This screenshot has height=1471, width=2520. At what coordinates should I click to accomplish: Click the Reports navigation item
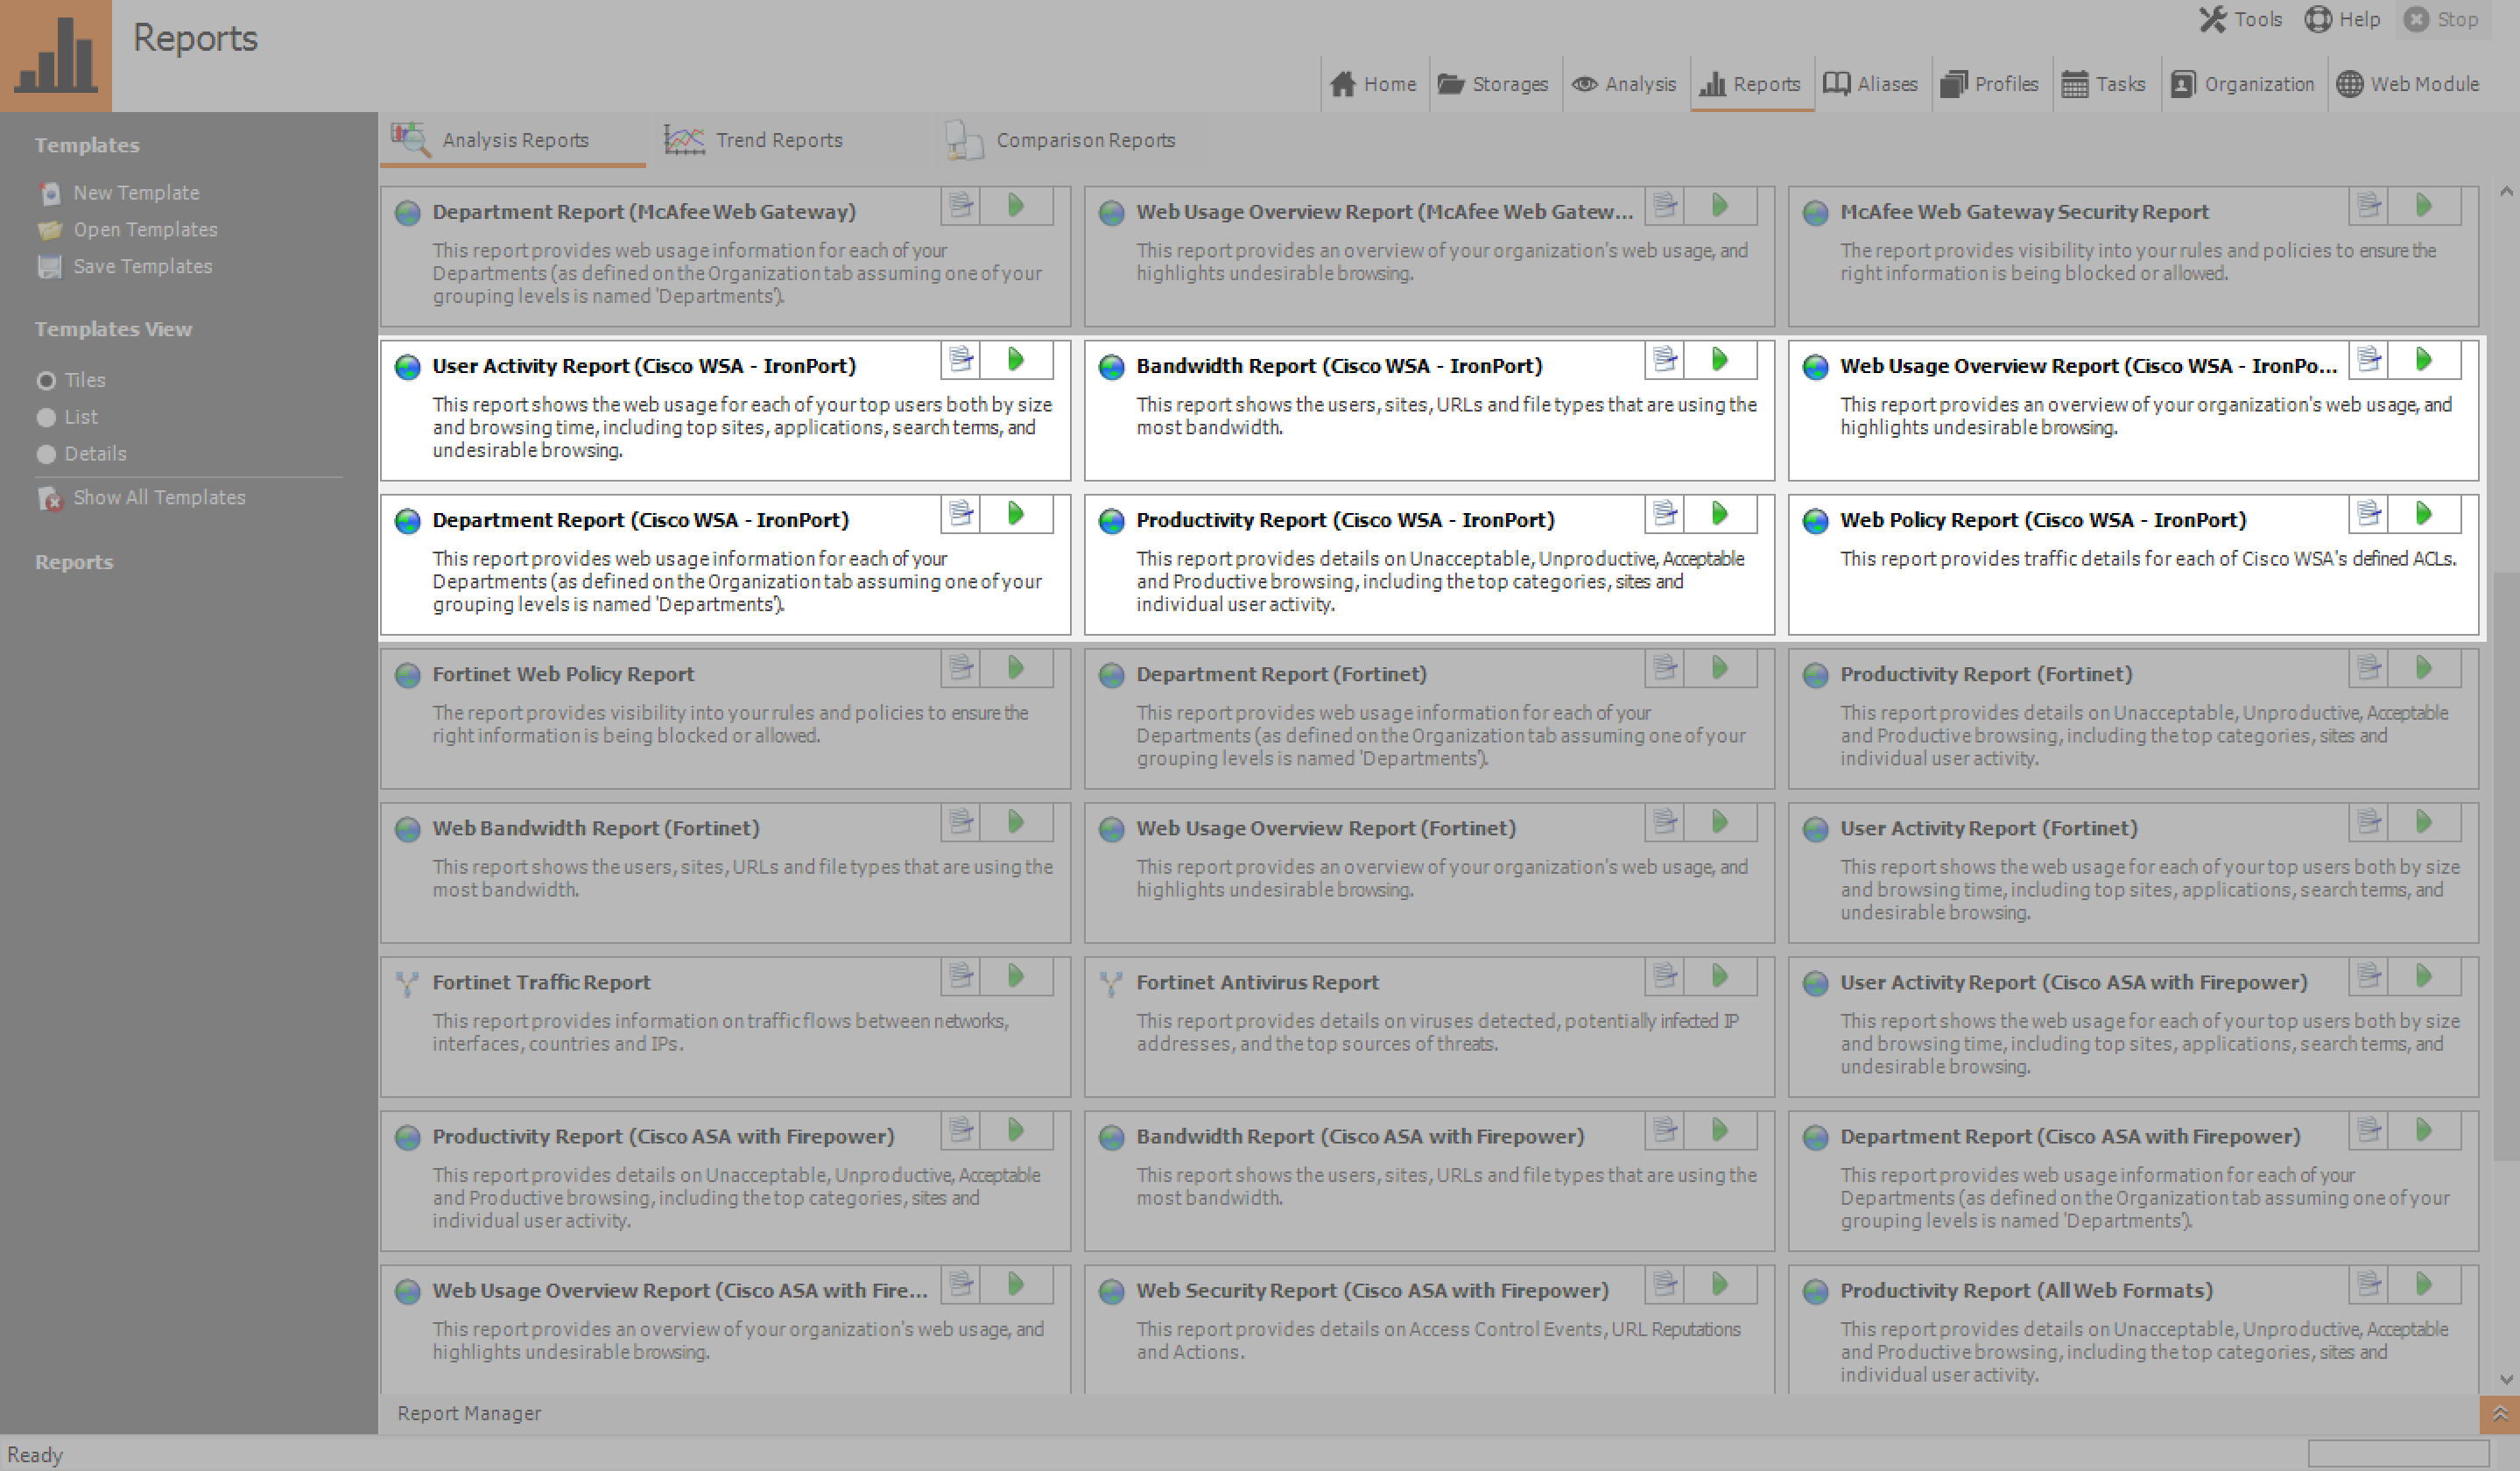[1751, 84]
